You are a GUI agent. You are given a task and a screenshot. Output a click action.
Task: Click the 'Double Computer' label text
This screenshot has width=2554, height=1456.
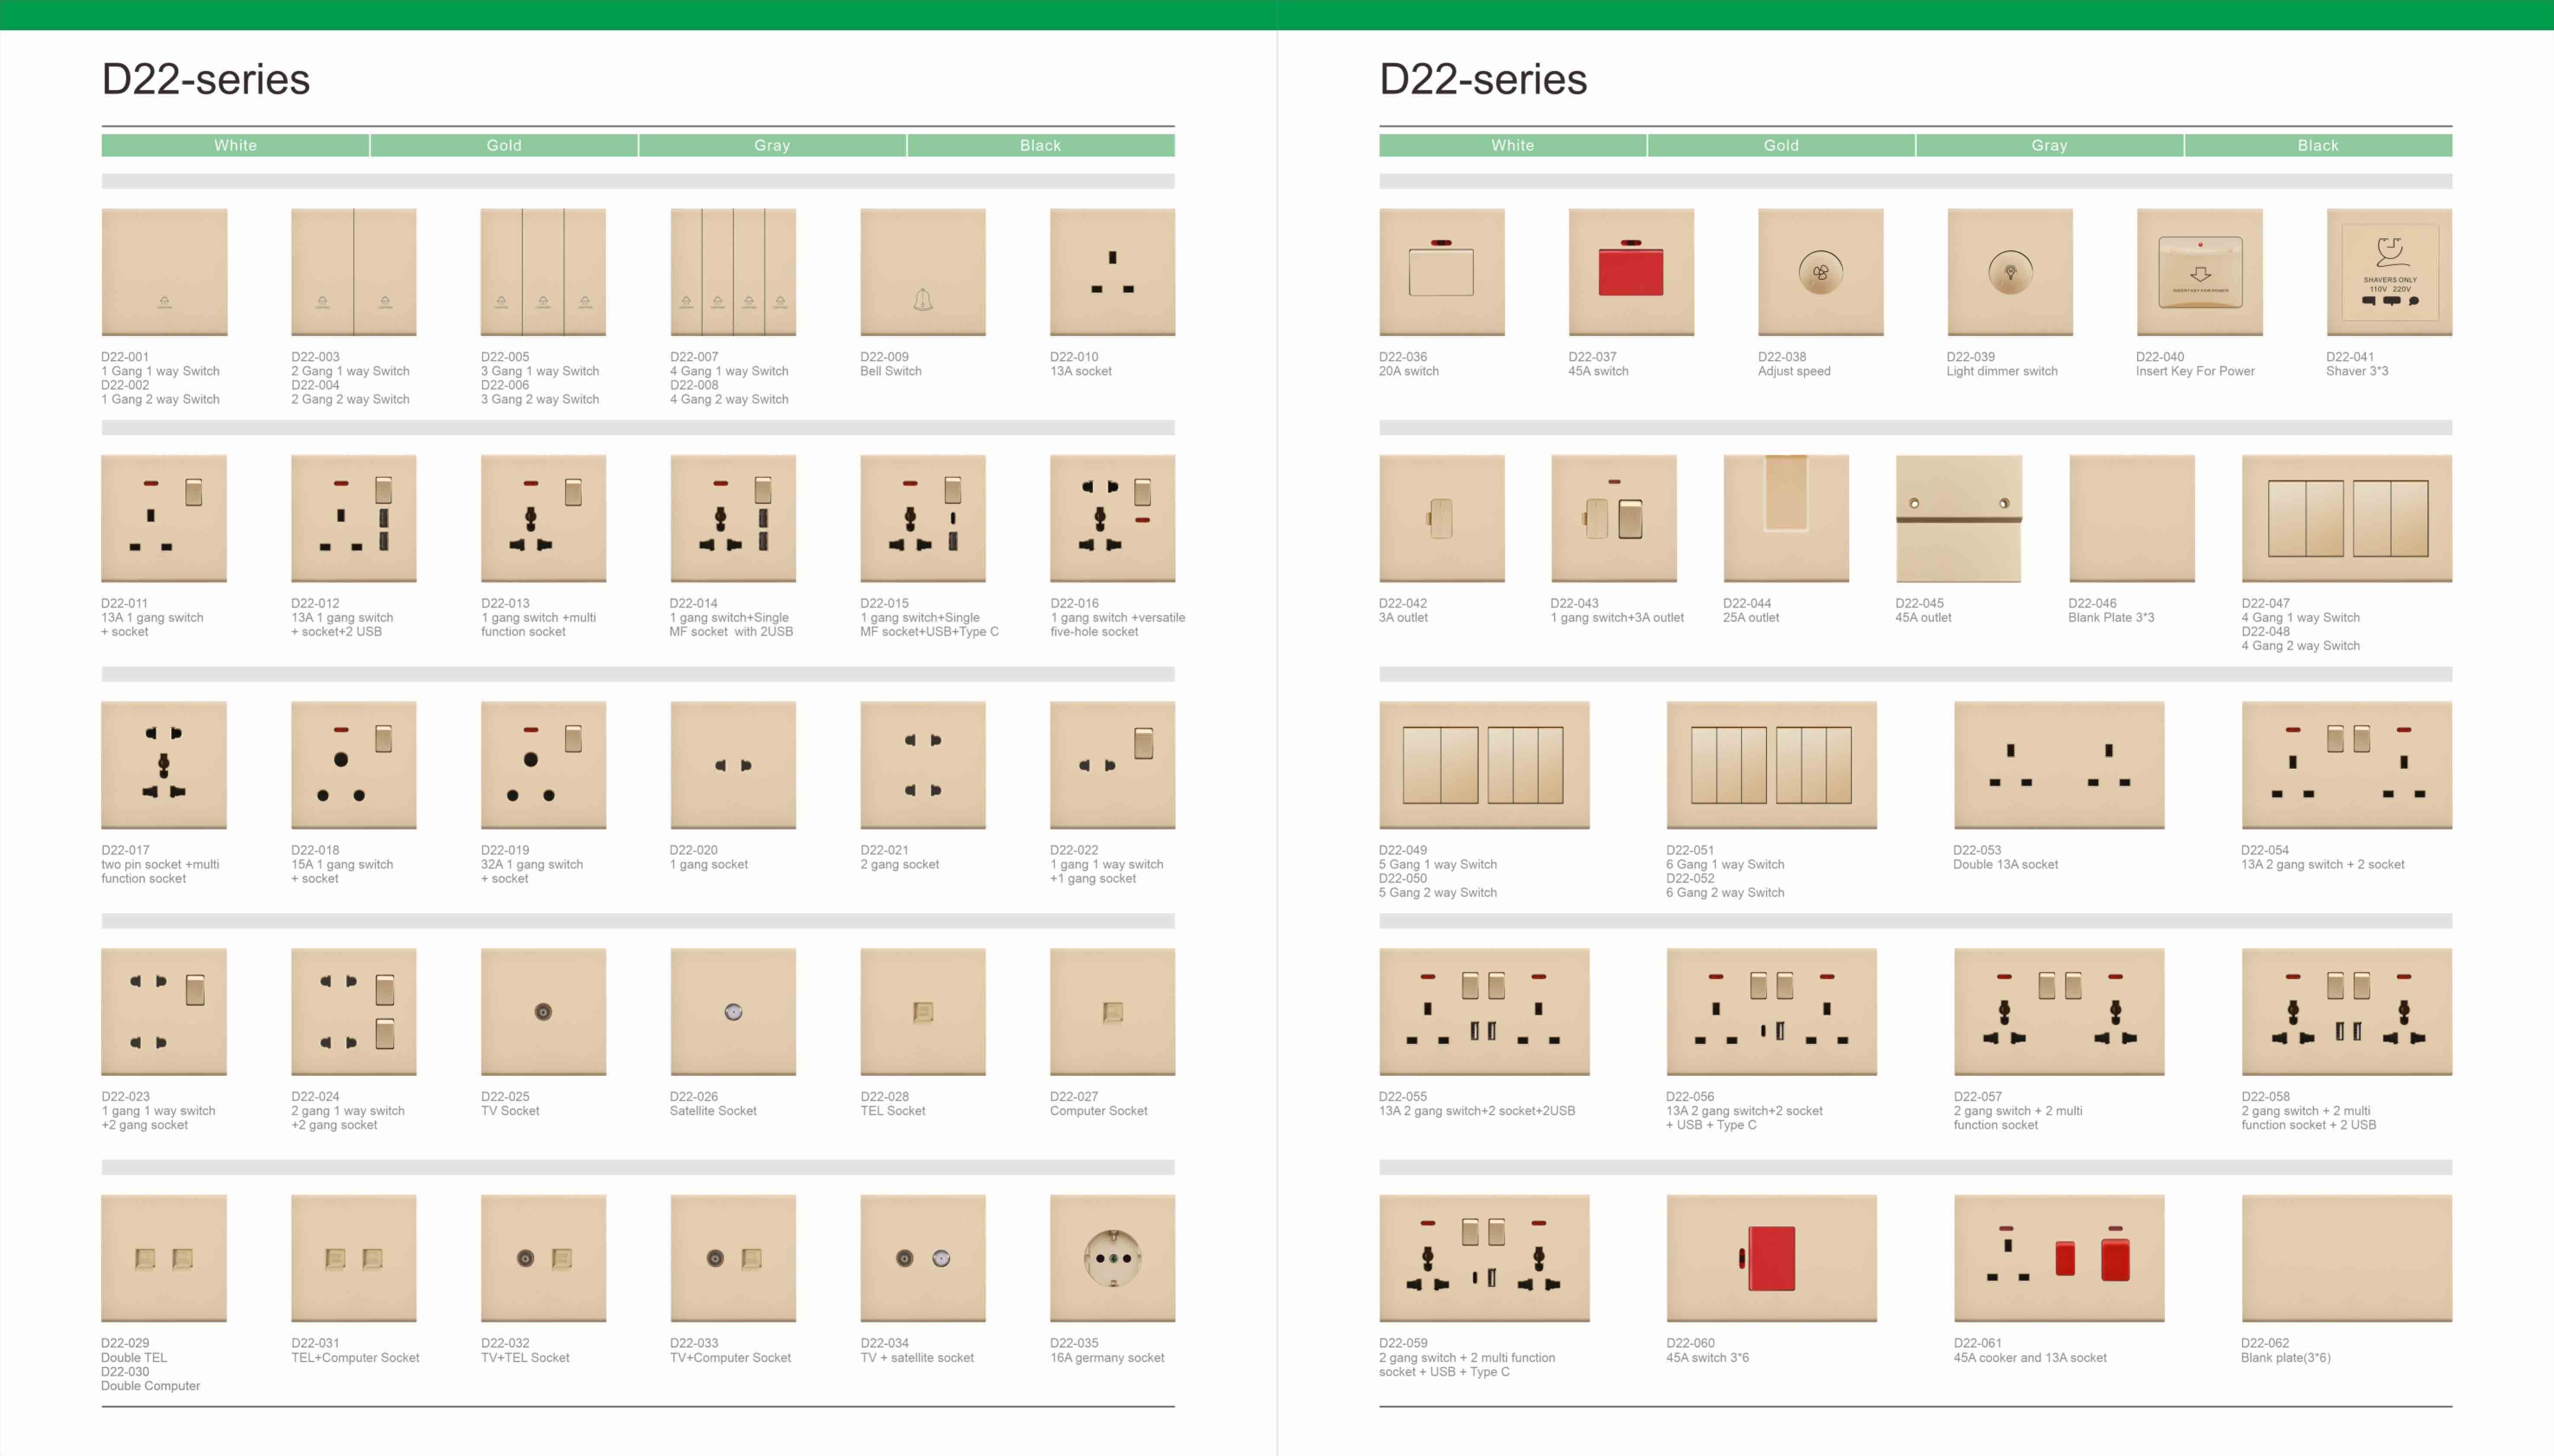click(150, 1385)
